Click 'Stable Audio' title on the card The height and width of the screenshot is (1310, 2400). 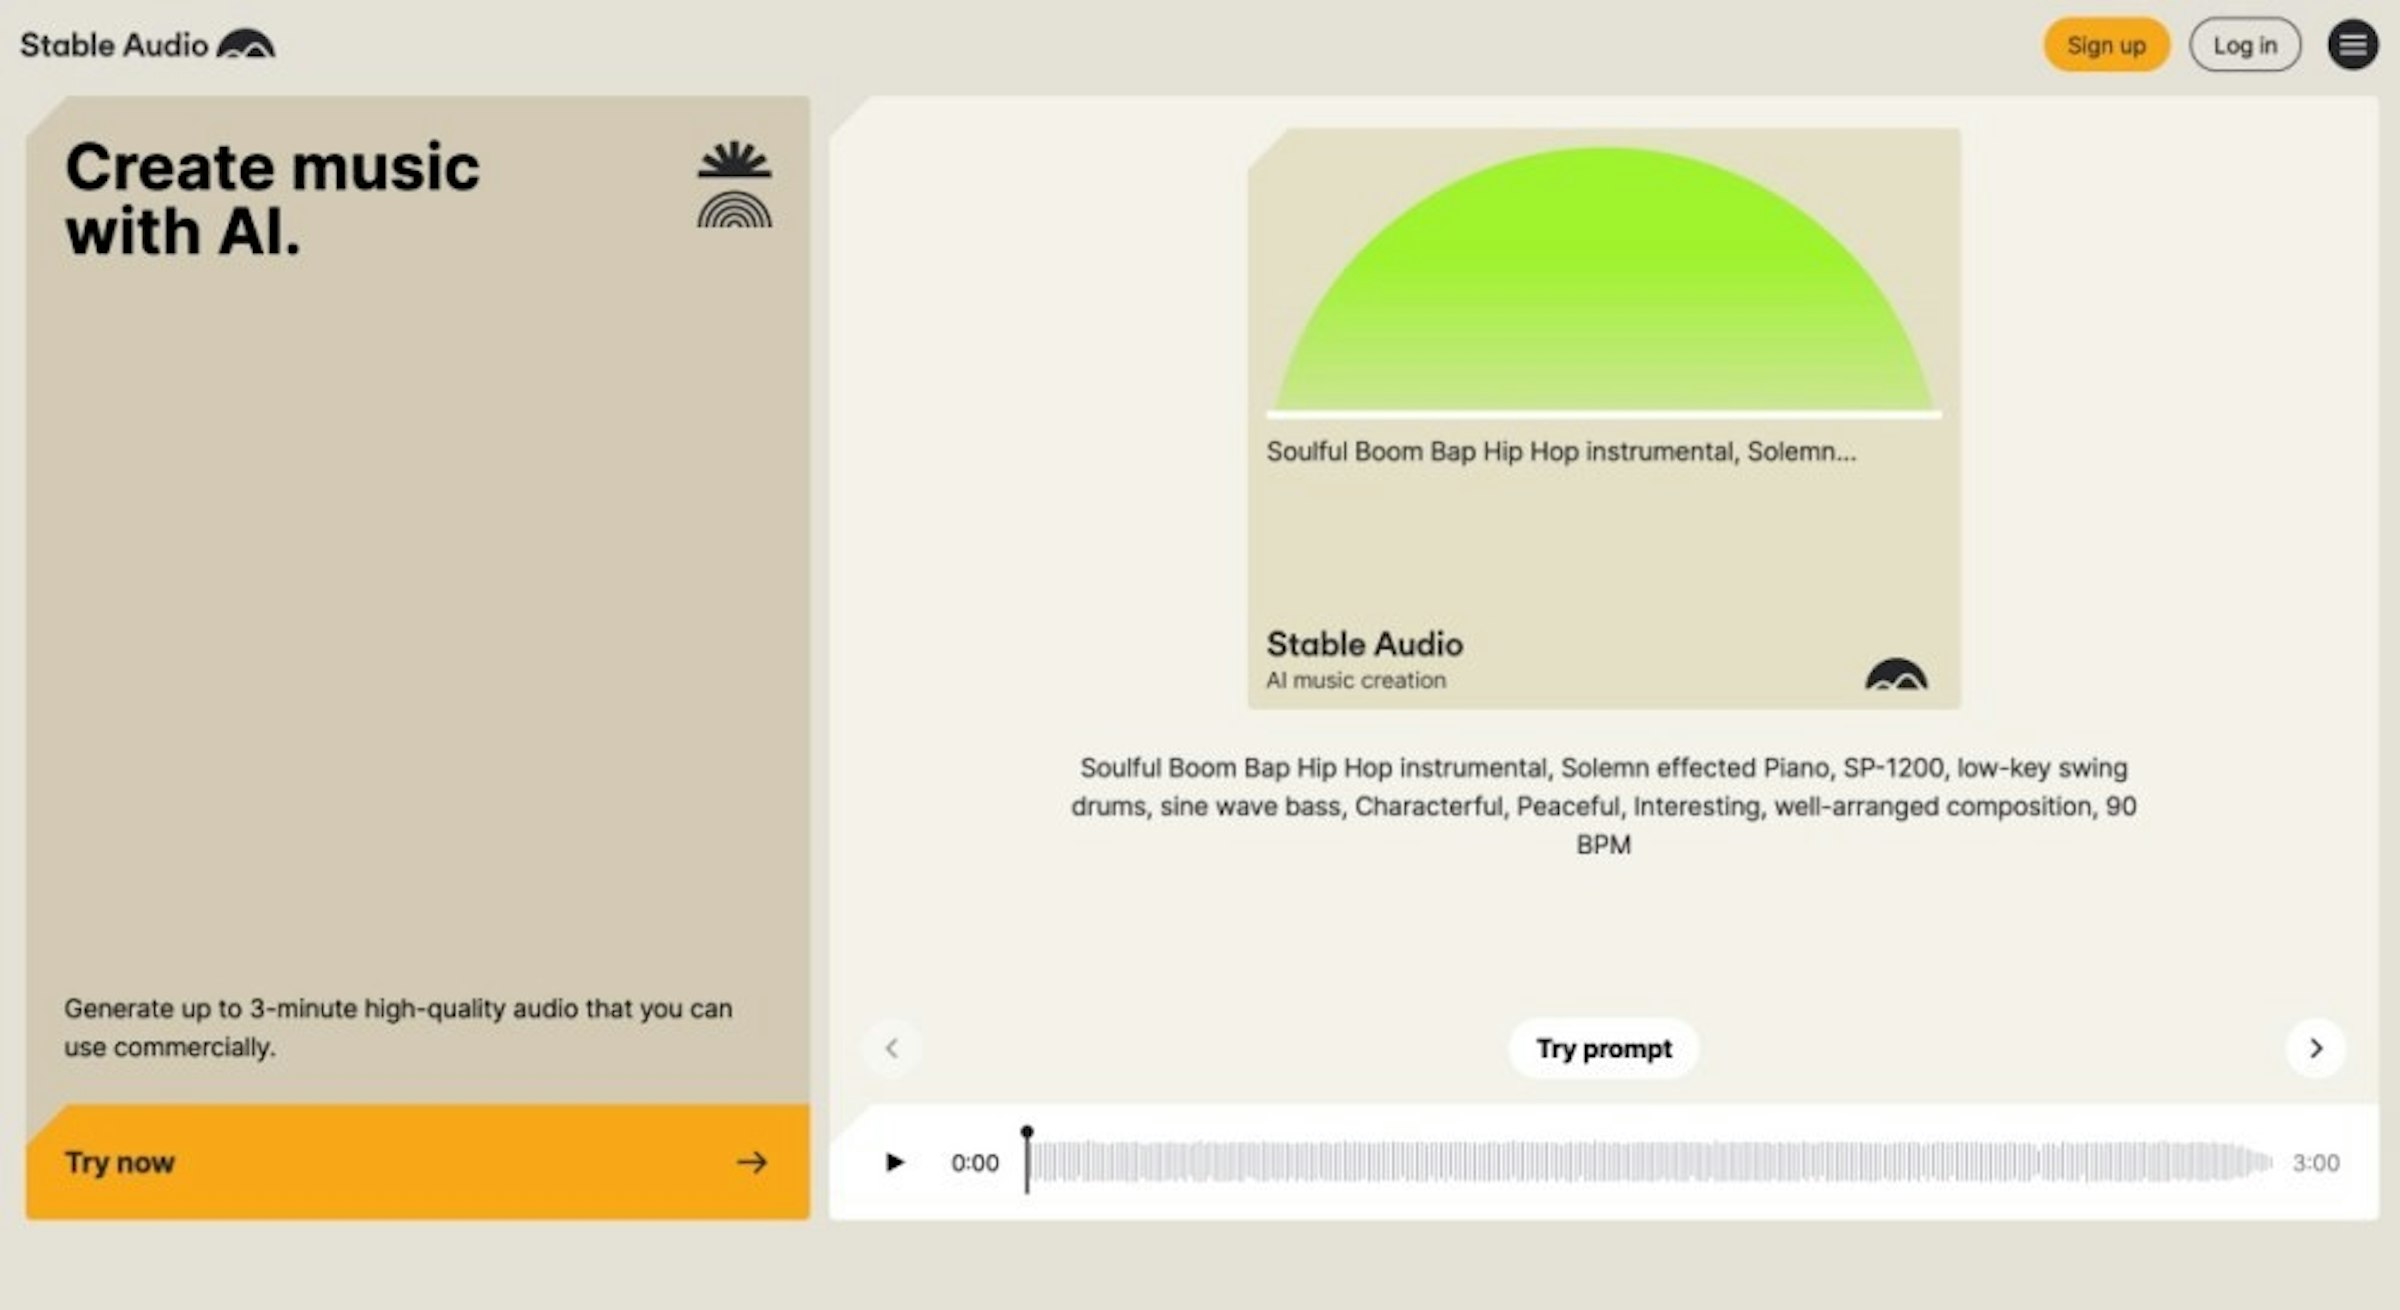tap(1364, 644)
